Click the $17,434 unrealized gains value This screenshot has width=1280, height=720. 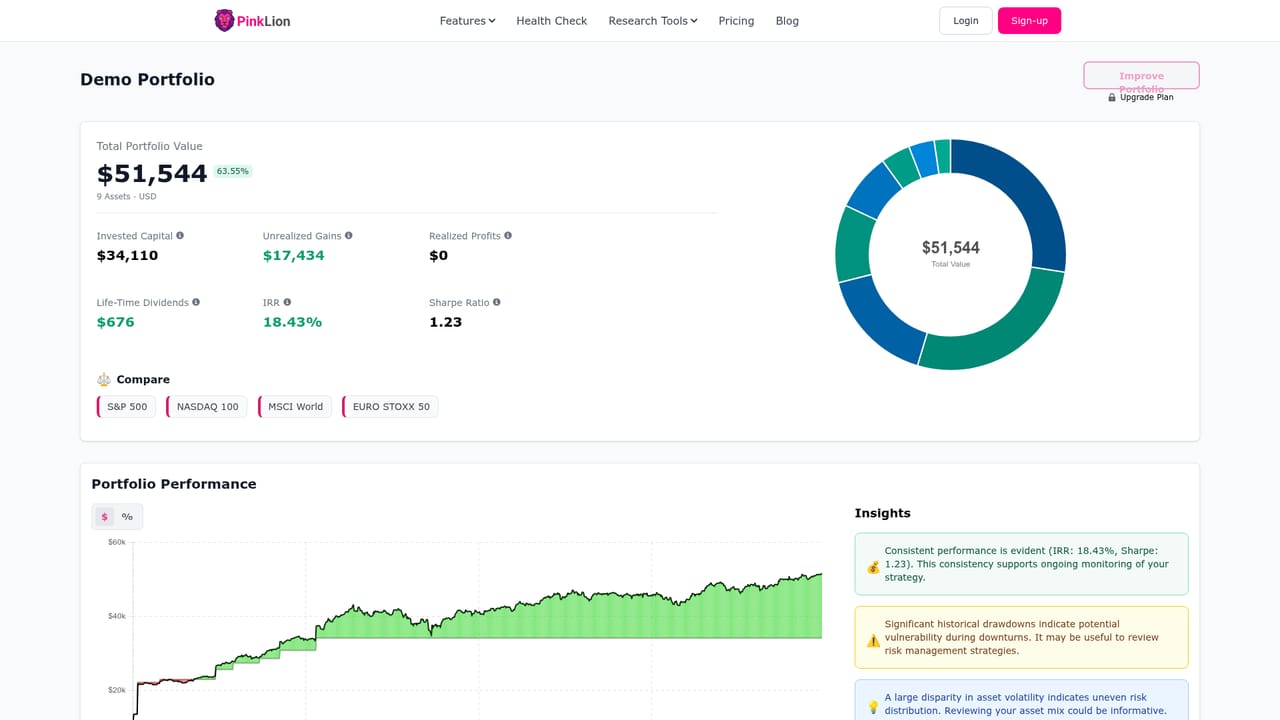[x=293, y=255]
